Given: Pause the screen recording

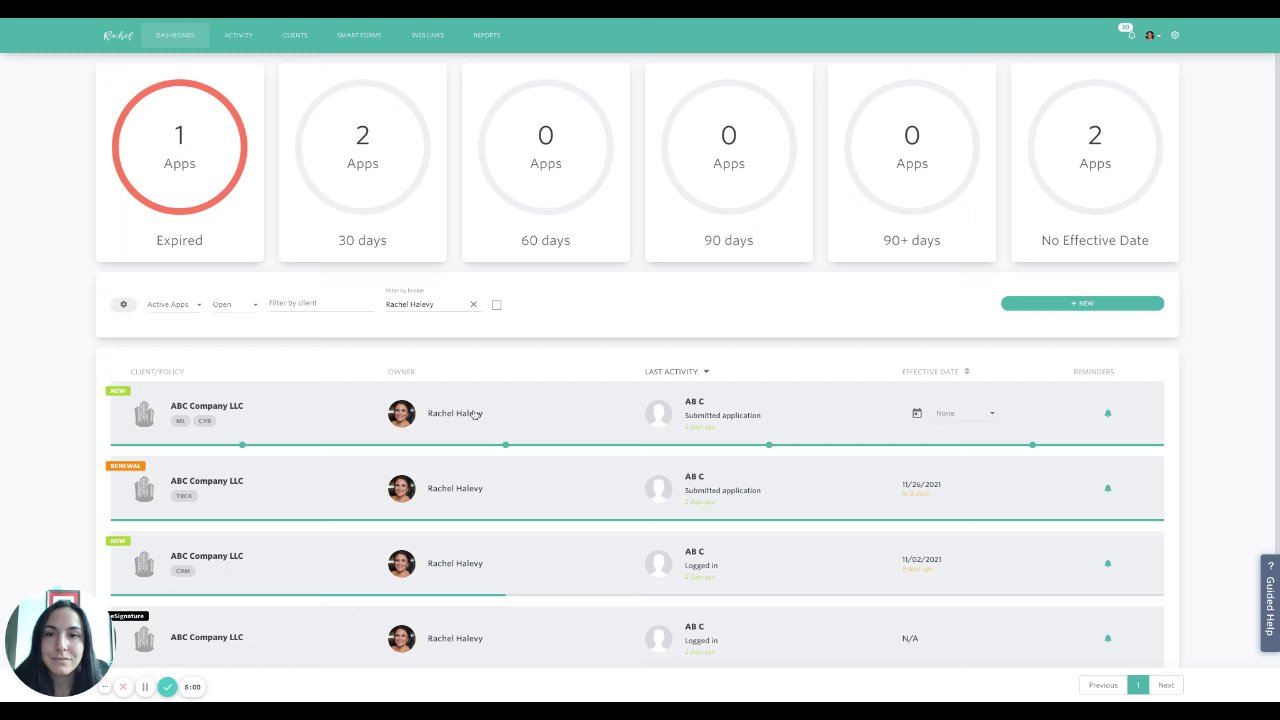Looking at the screenshot, I should coord(145,687).
